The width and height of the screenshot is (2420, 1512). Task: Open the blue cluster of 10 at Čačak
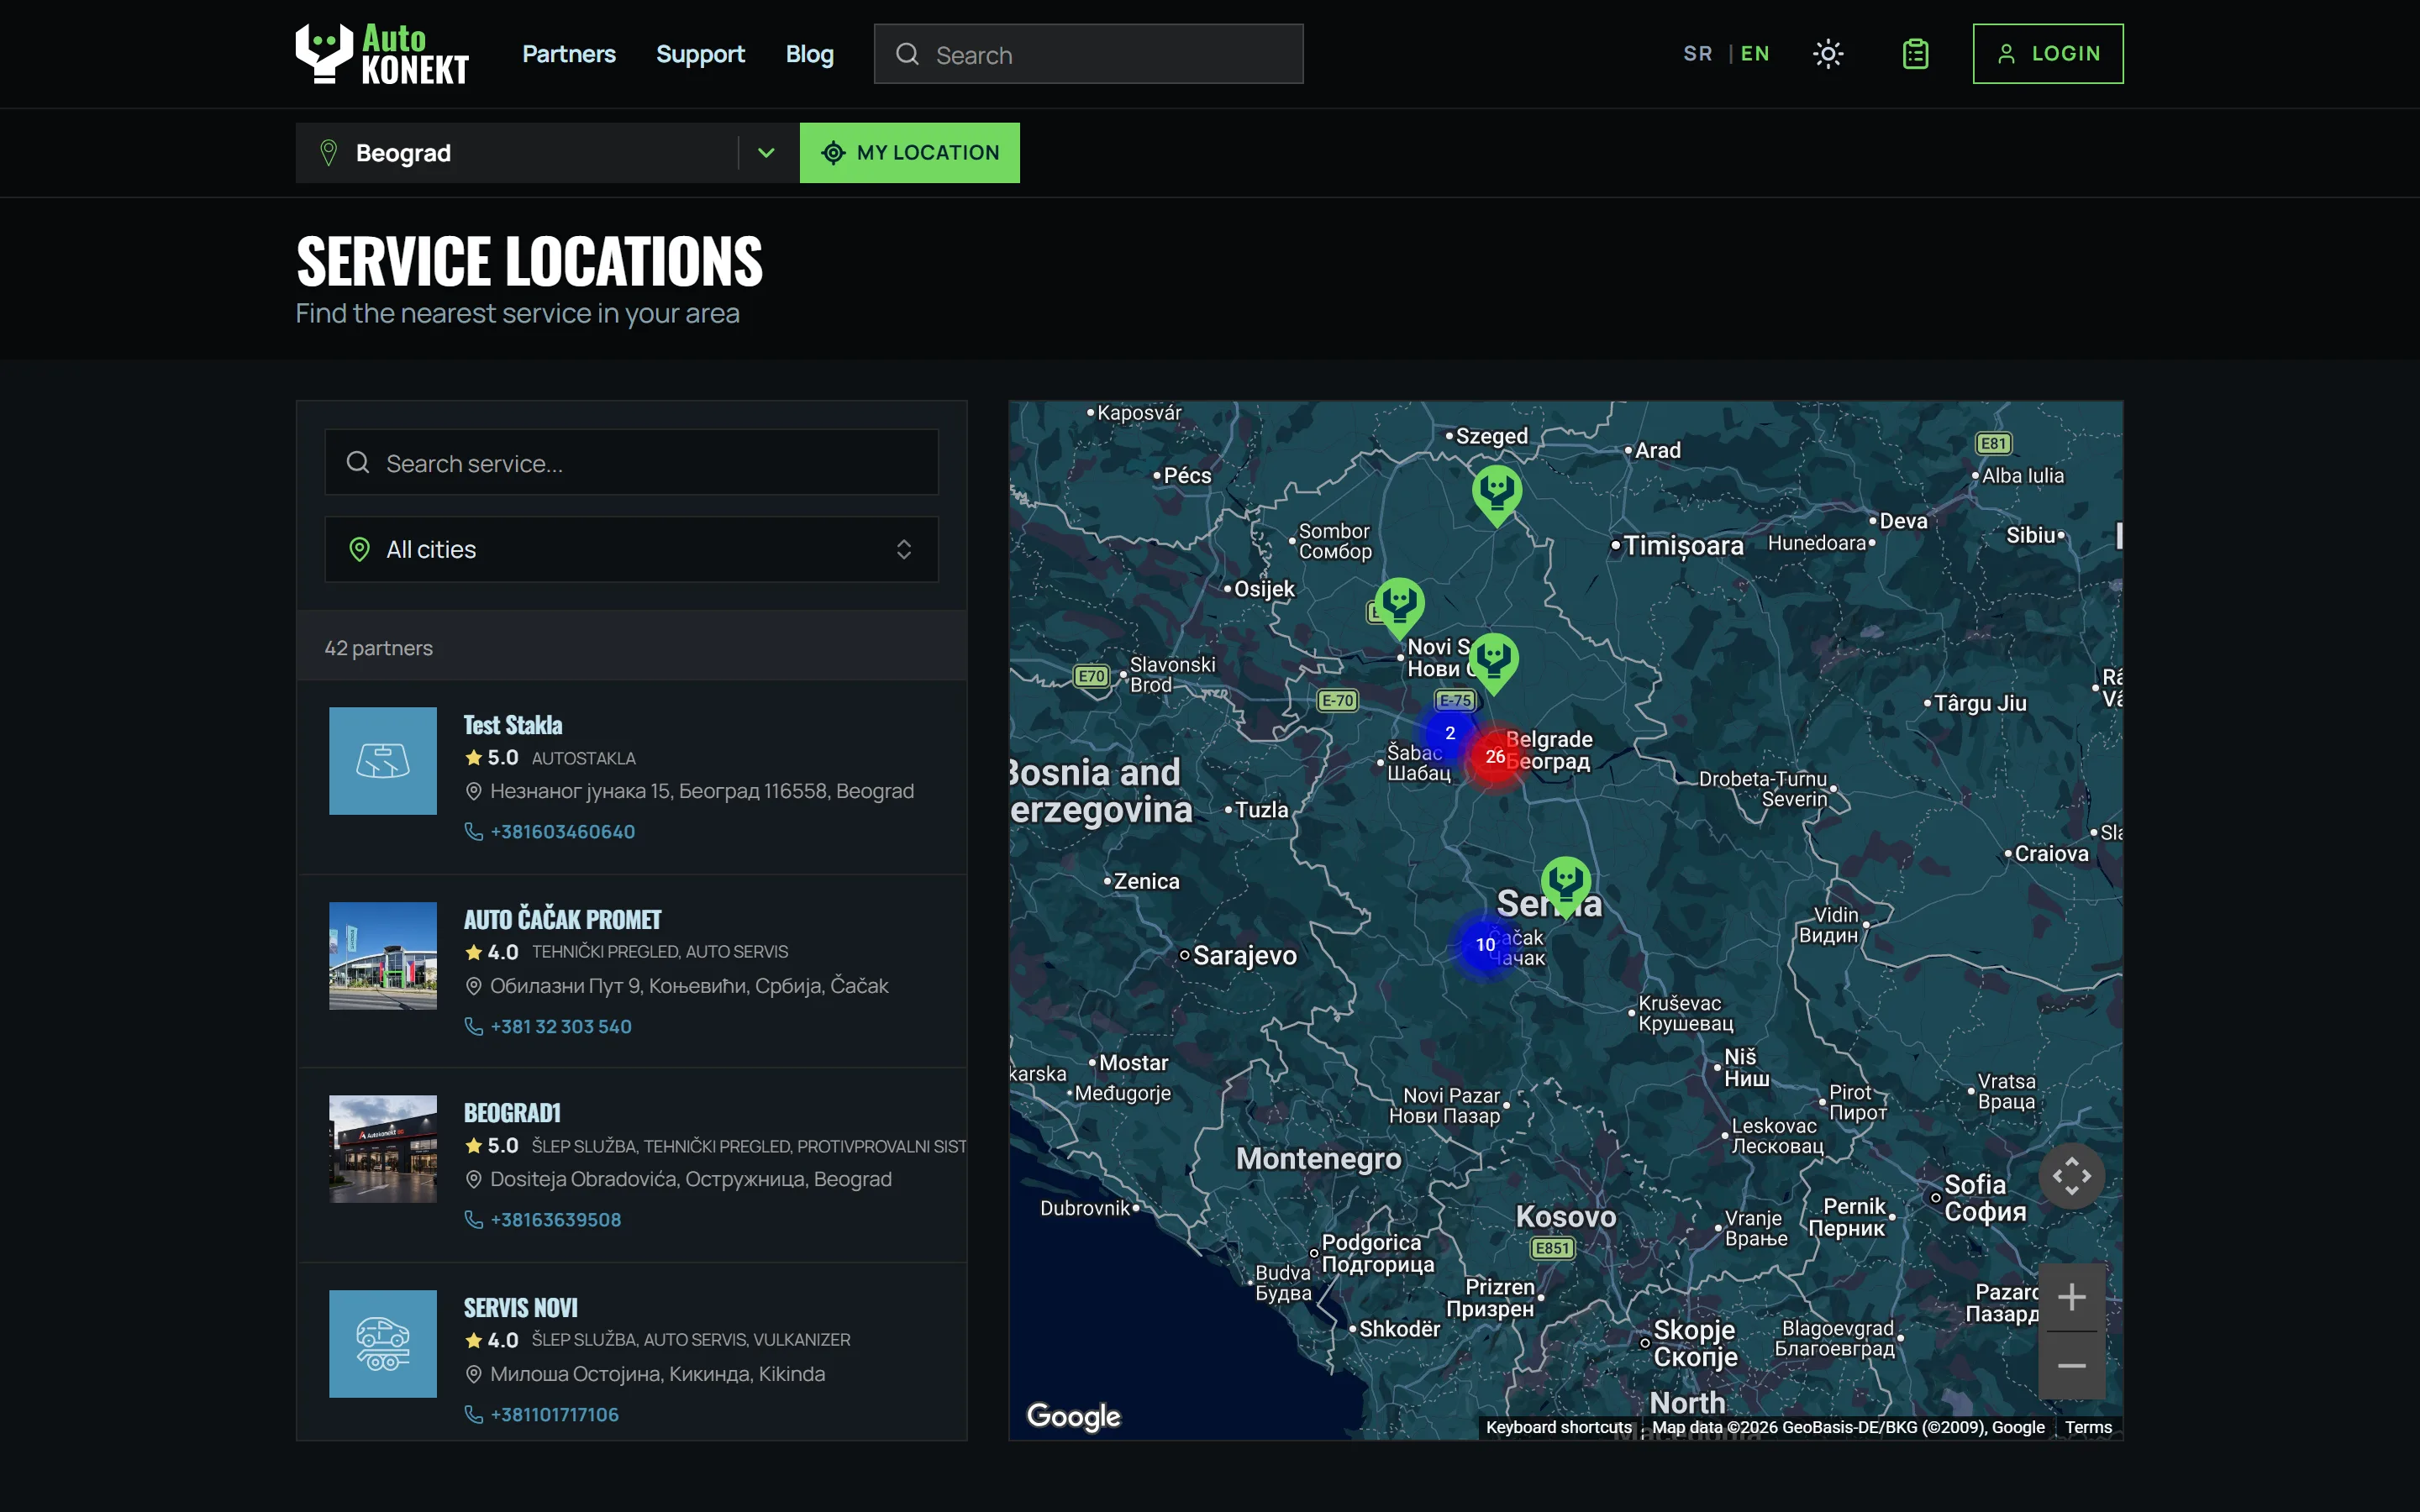pyautogui.click(x=1486, y=945)
